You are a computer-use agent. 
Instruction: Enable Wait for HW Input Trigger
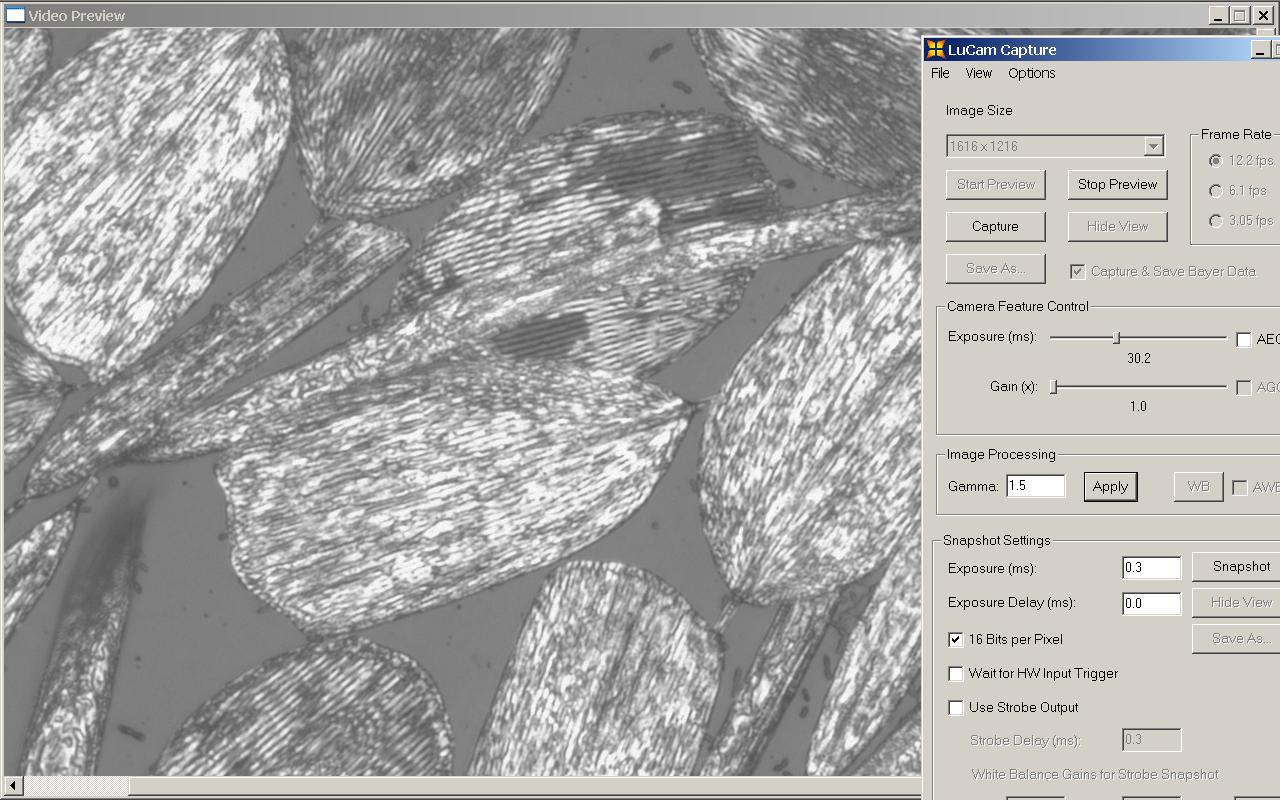point(956,674)
